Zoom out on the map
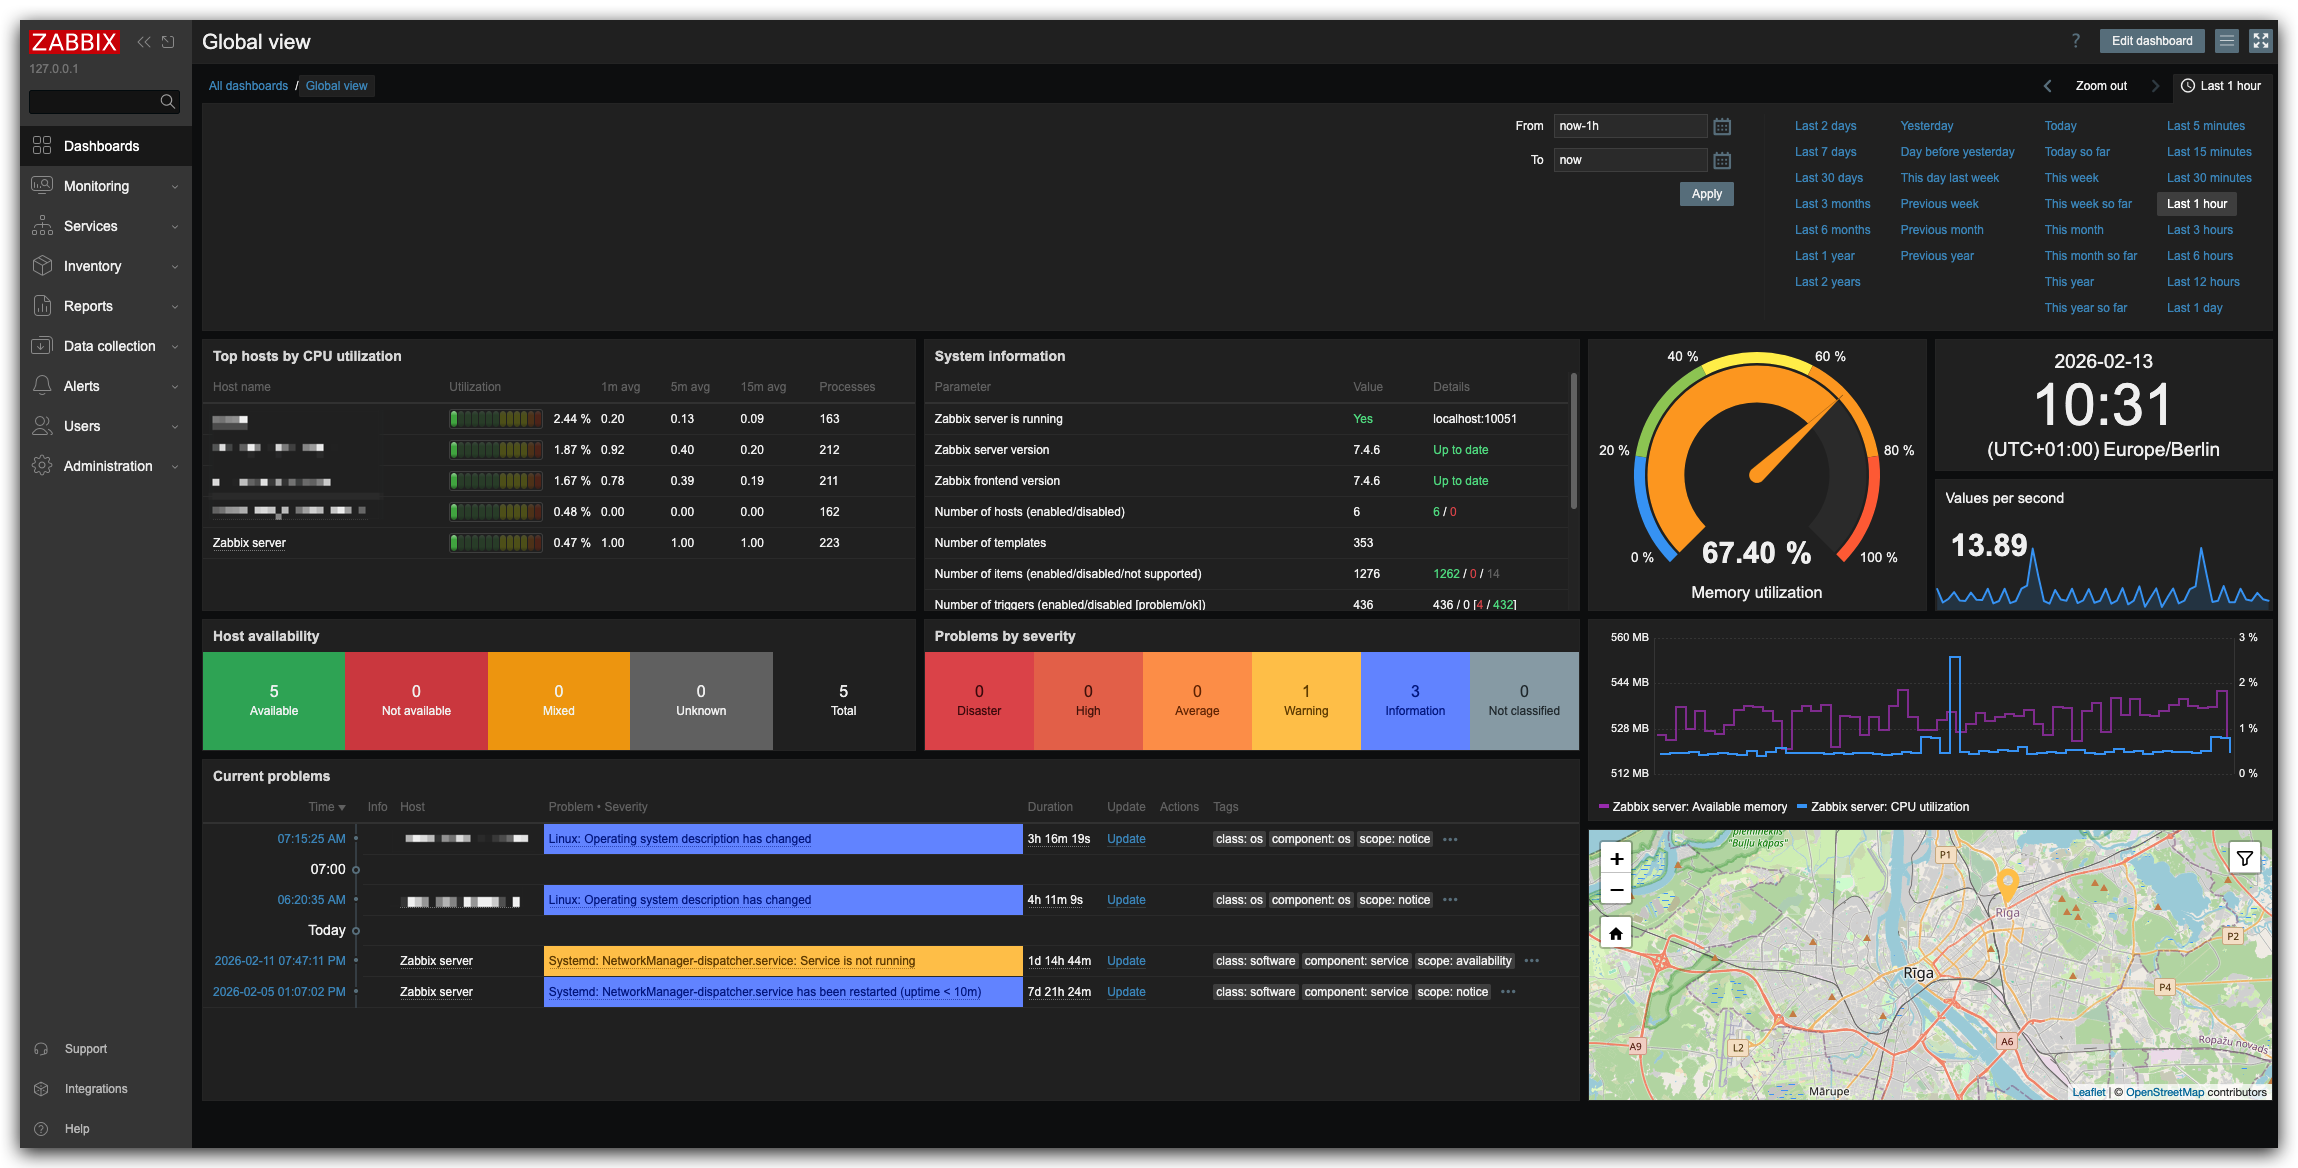Viewport: 2298px width, 1168px height. pyautogui.click(x=1616, y=889)
